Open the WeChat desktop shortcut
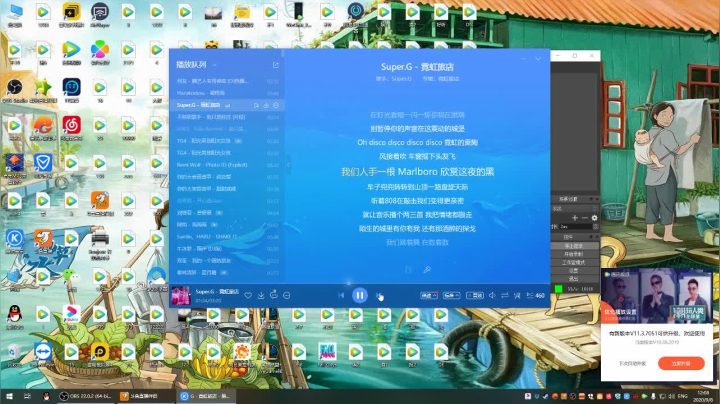Image resolution: width=720 pixels, height=404 pixels. pos(72,279)
